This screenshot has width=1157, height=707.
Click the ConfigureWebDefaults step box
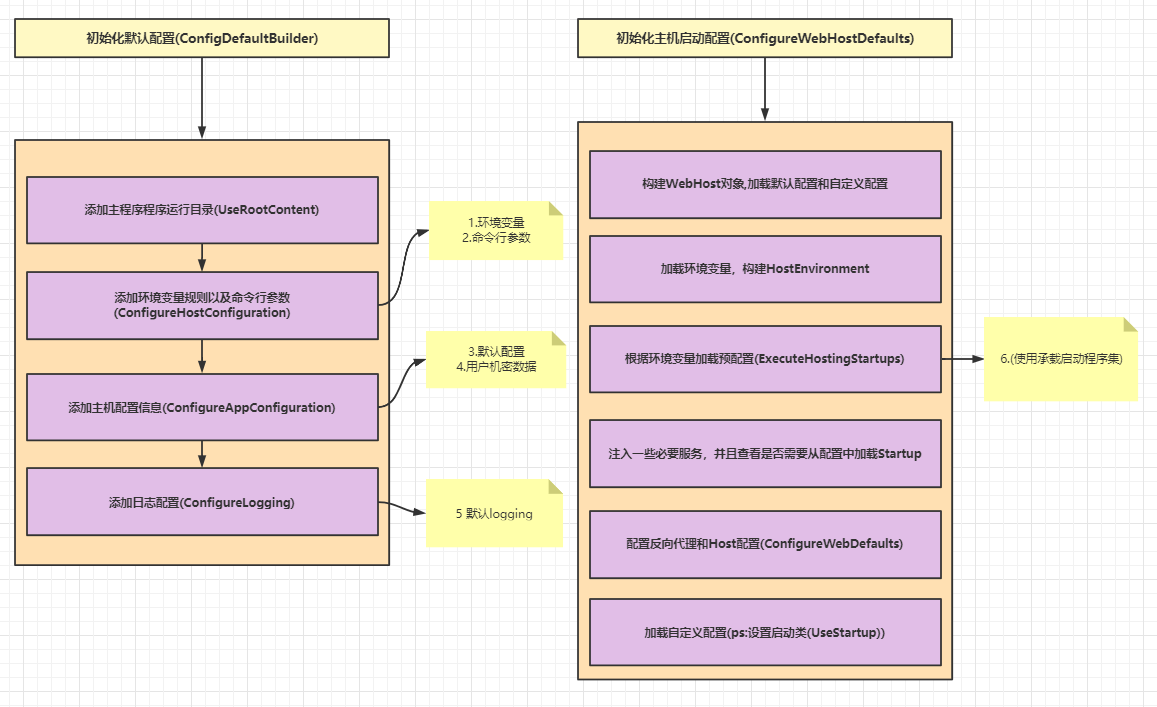coord(765,544)
